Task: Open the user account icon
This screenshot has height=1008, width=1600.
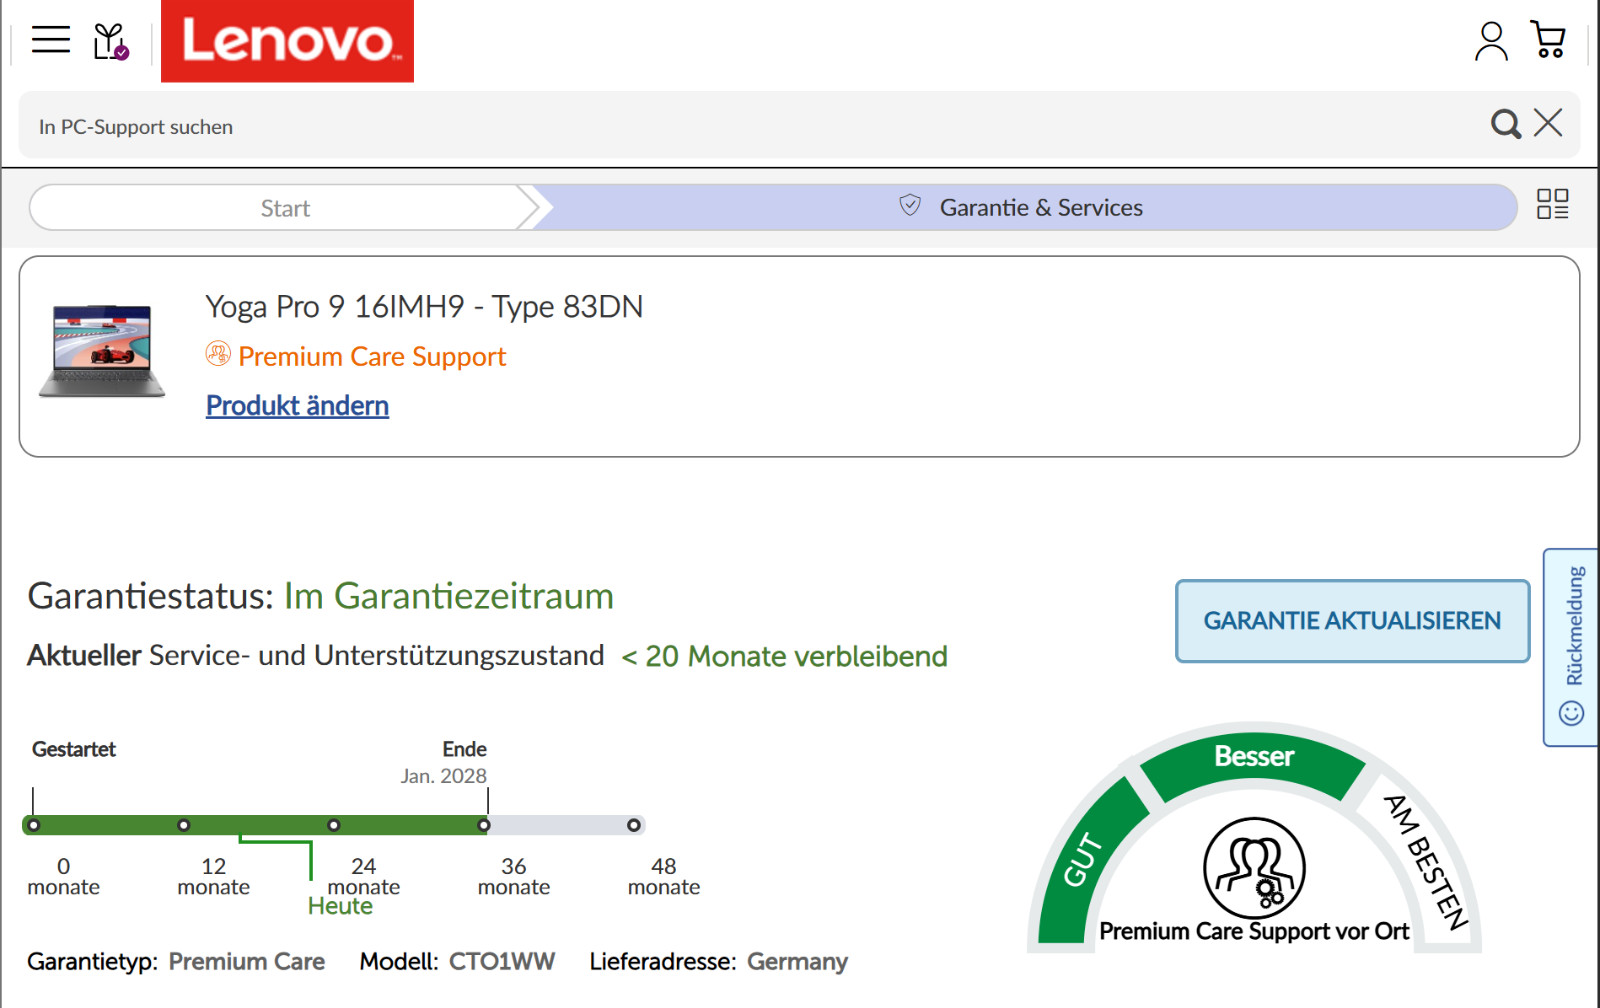Action: coord(1491,41)
